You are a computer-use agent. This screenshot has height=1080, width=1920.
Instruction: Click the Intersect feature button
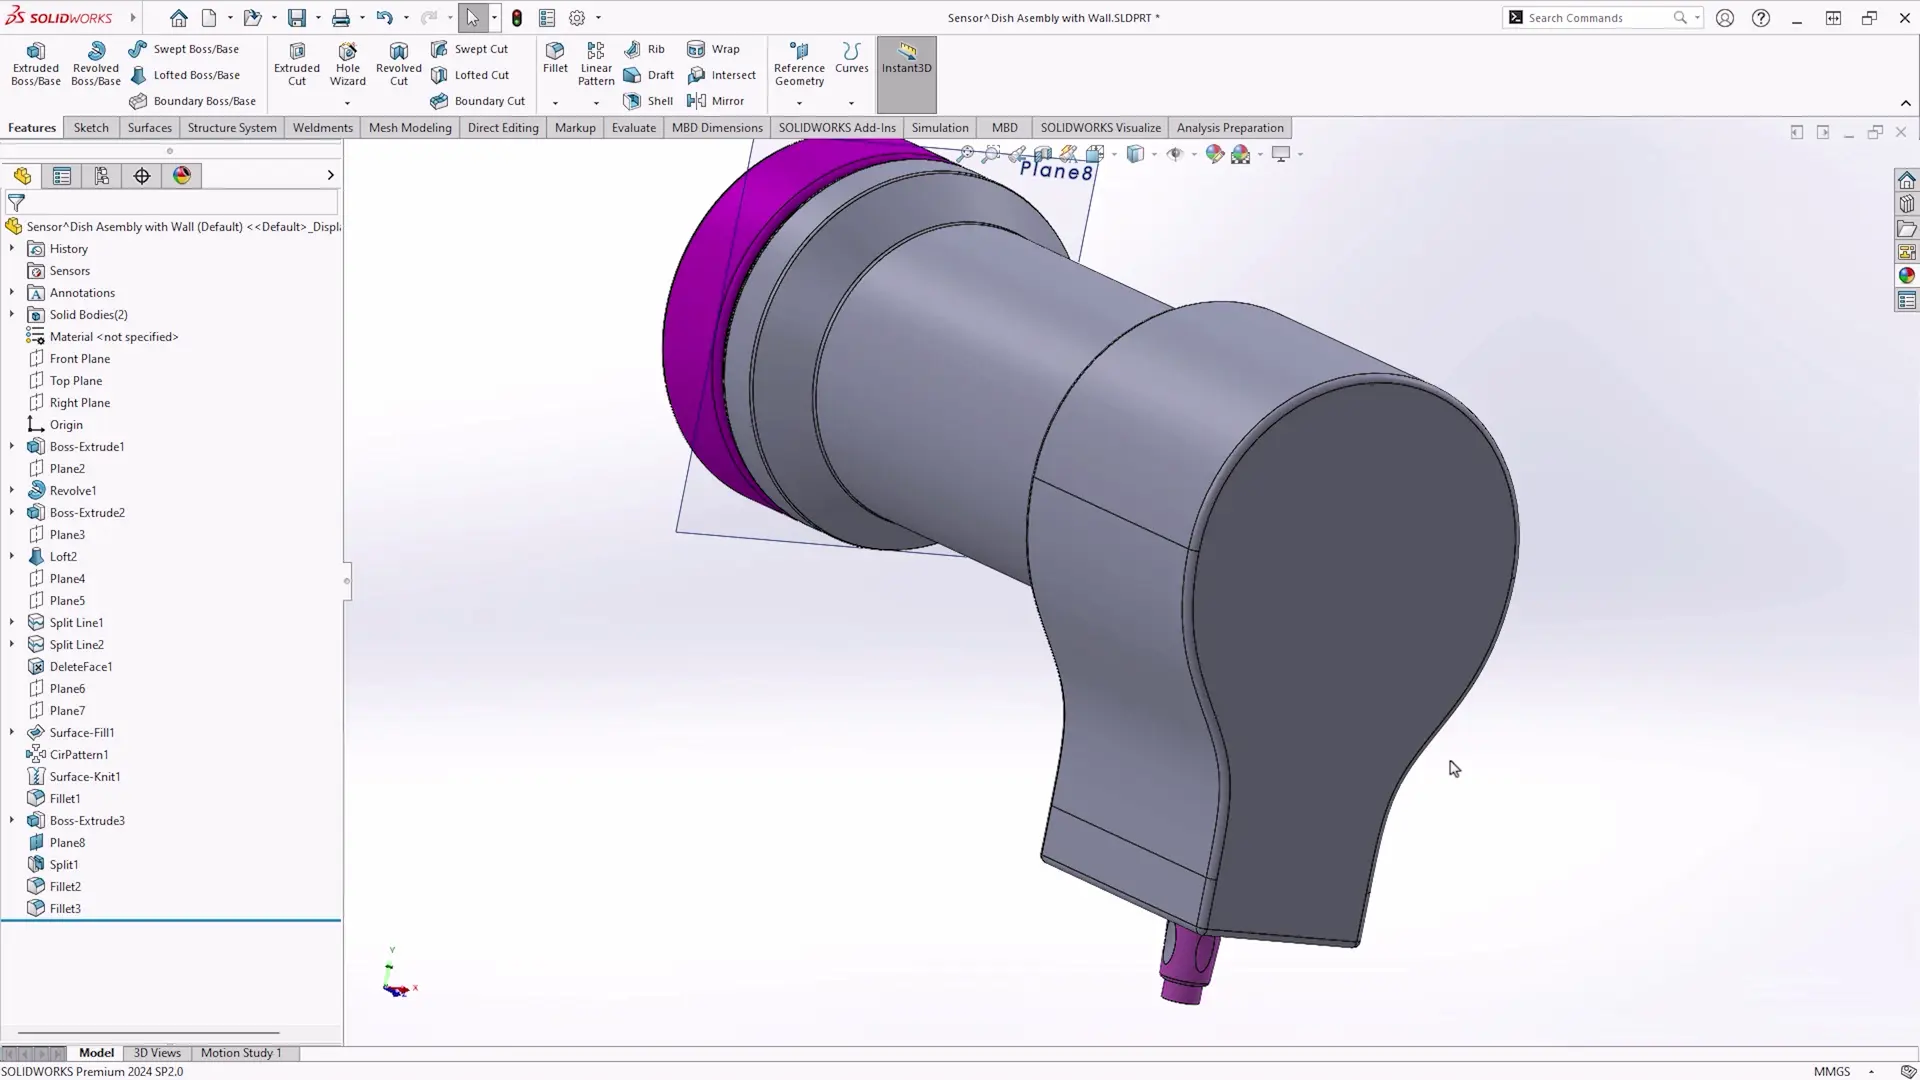pos(722,74)
